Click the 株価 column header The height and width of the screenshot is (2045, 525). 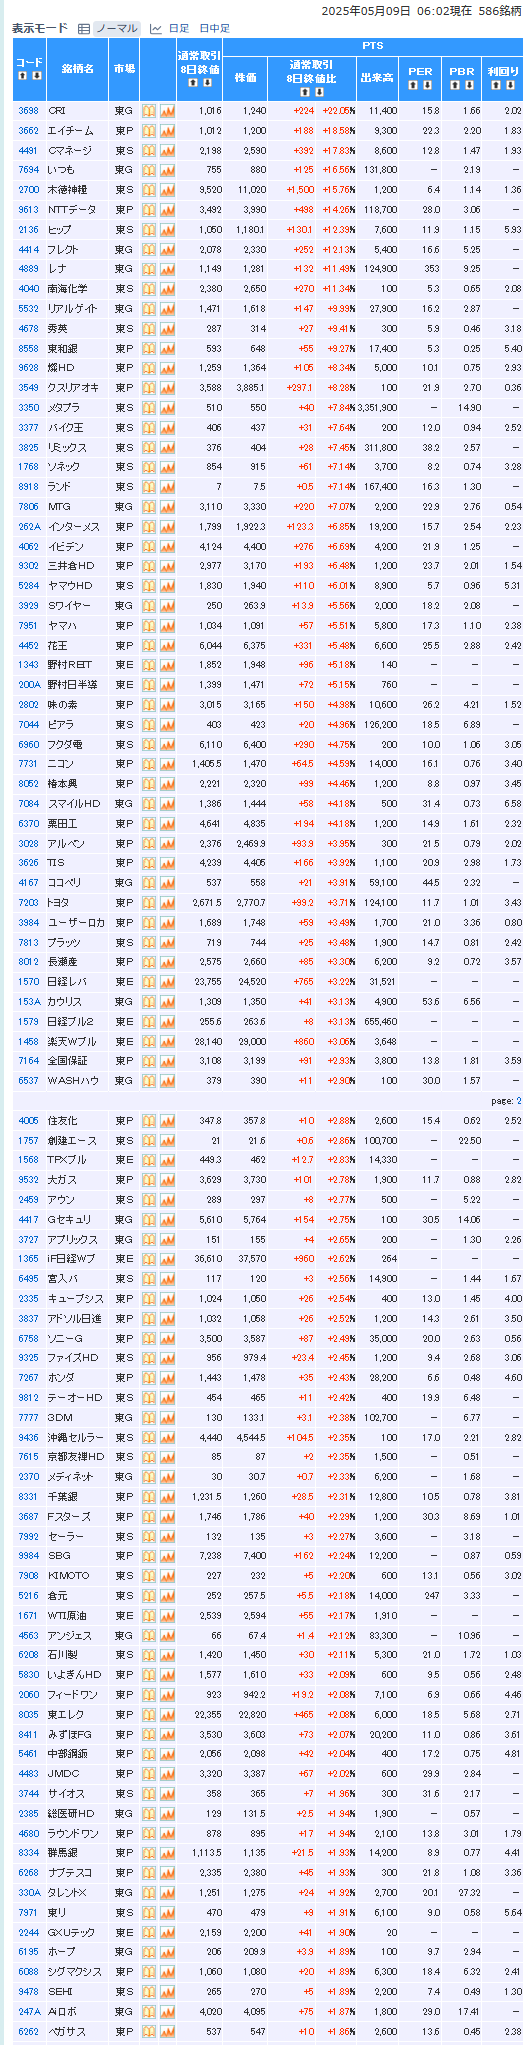246,78
